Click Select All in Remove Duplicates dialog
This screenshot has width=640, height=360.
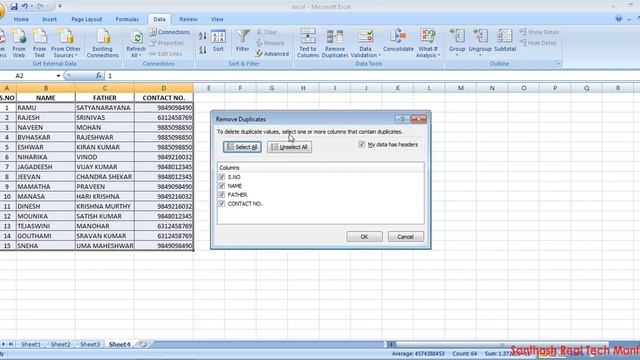point(242,147)
